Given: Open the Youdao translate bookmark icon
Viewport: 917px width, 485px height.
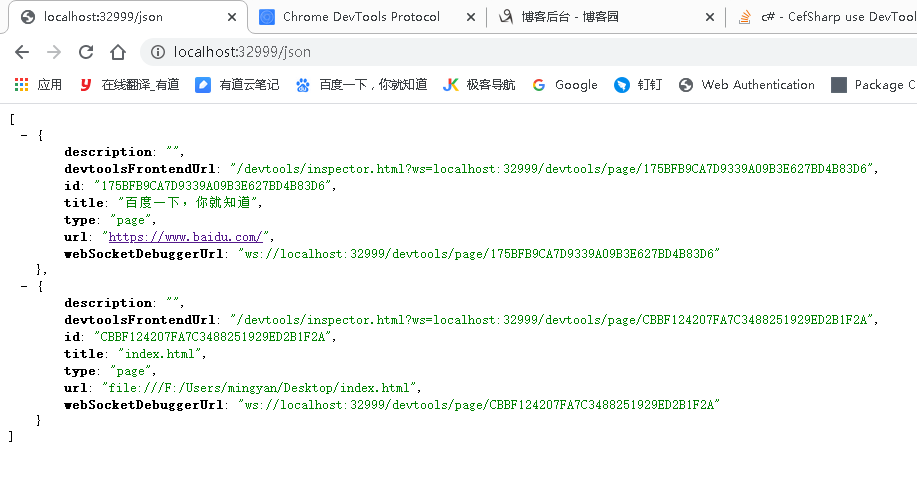Looking at the screenshot, I should 85,85.
